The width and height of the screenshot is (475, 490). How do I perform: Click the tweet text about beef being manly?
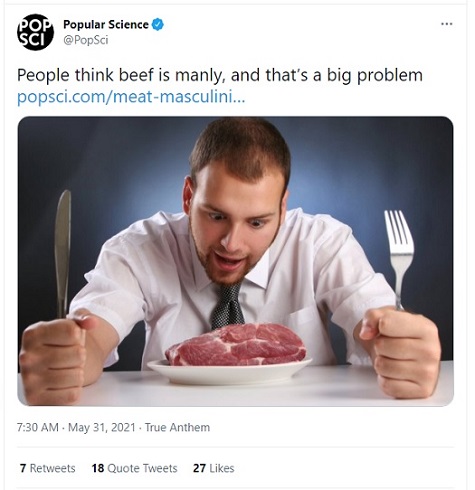tap(220, 75)
